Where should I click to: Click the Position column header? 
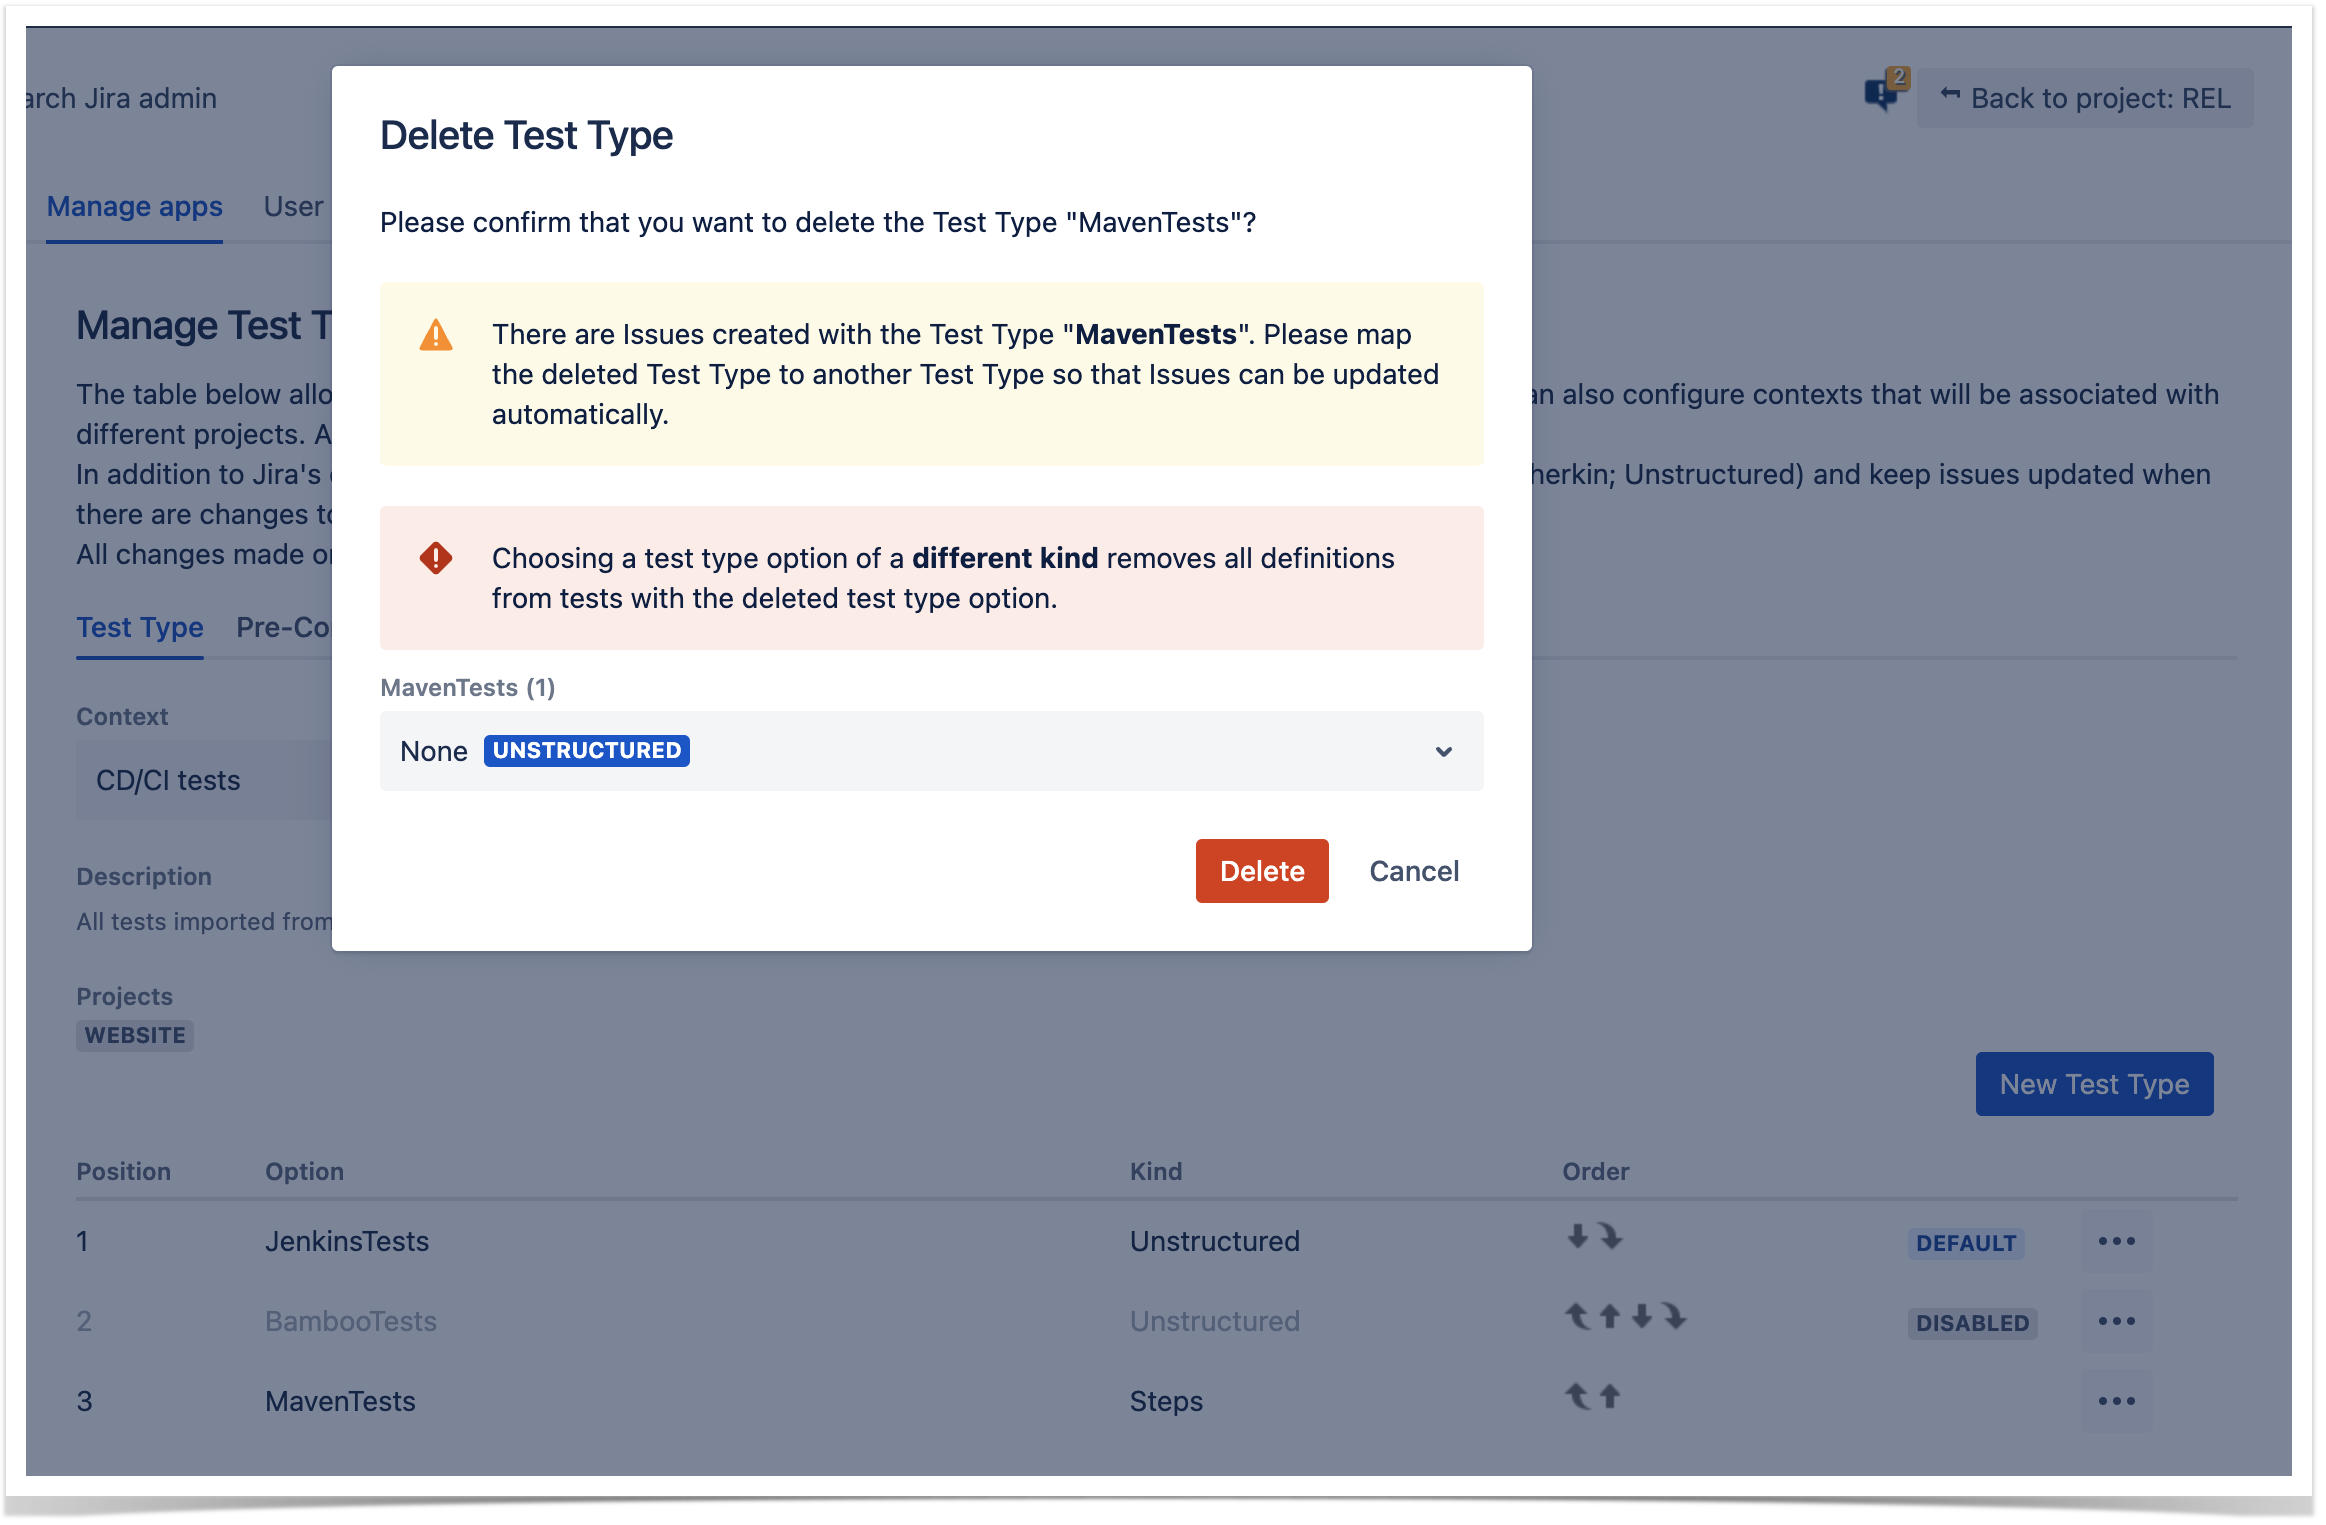(x=123, y=1171)
